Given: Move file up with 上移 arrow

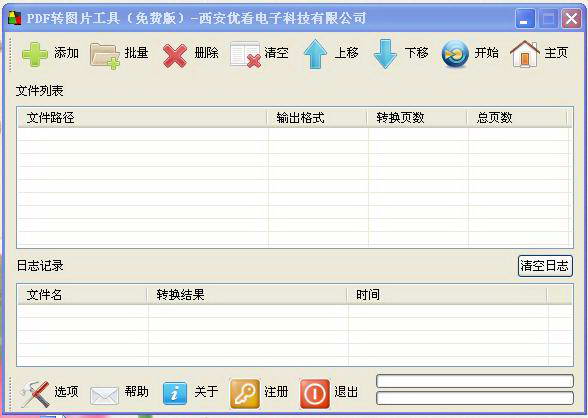Looking at the screenshot, I should click(x=315, y=54).
